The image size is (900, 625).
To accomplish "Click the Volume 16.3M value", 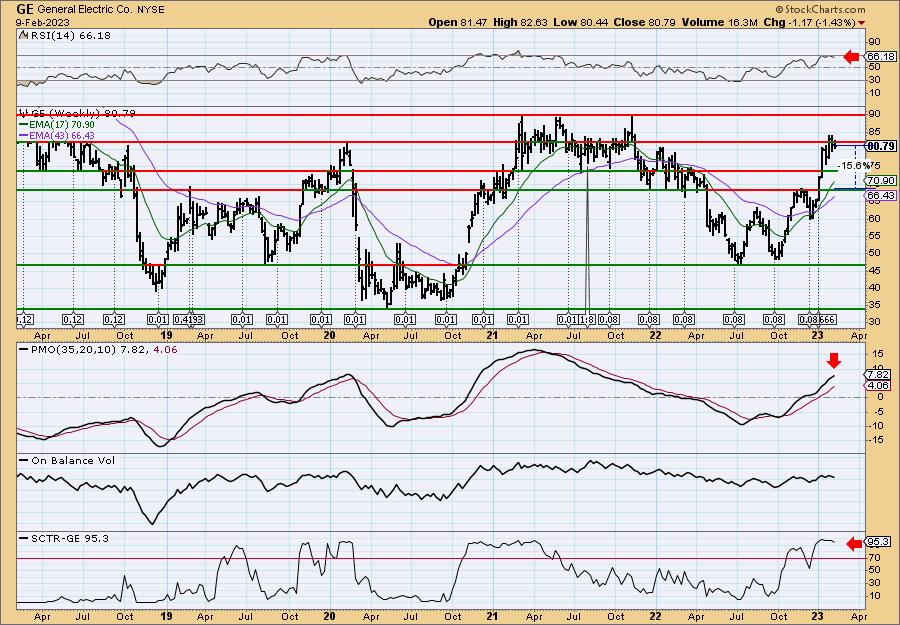I will (719, 22).
